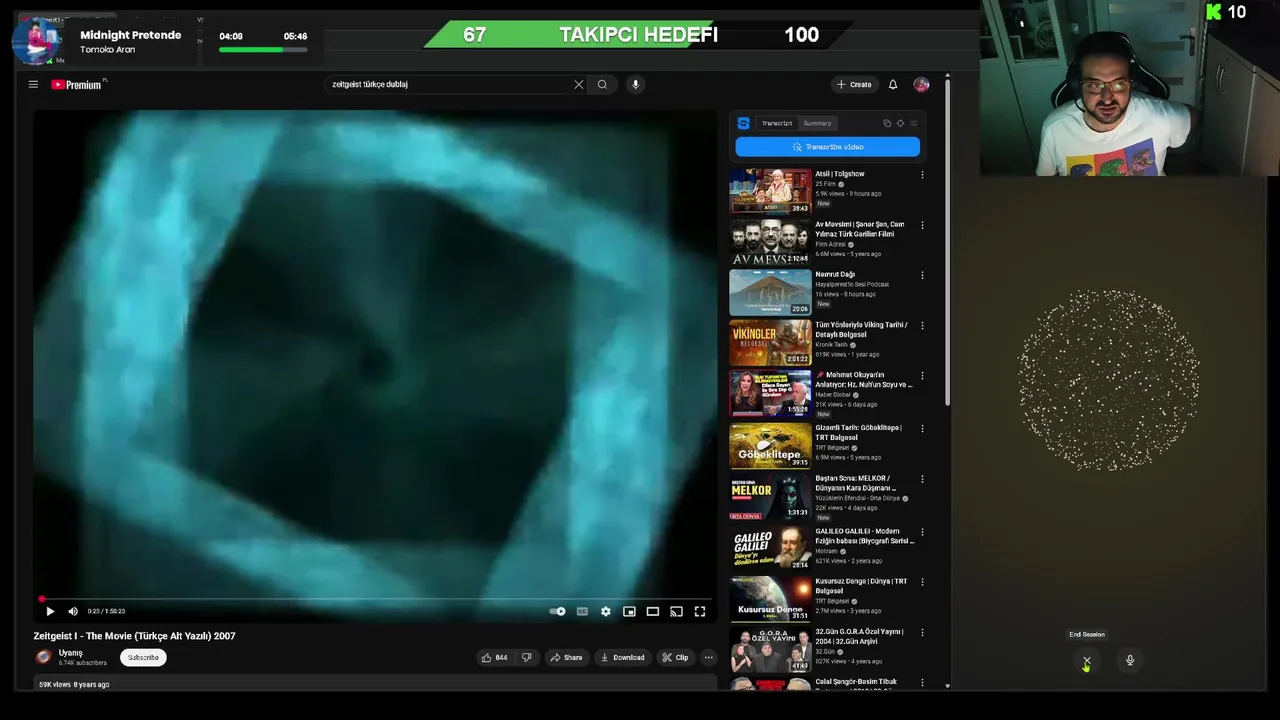The height and width of the screenshot is (720, 1280).
Task: Dislike the Zeitgeist video
Action: tap(527, 657)
